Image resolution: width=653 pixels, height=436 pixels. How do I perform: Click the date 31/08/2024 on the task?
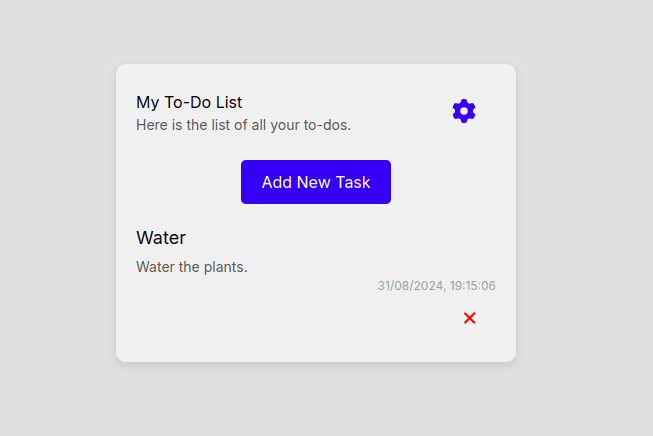pyautogui.click(x=409, y=286)
